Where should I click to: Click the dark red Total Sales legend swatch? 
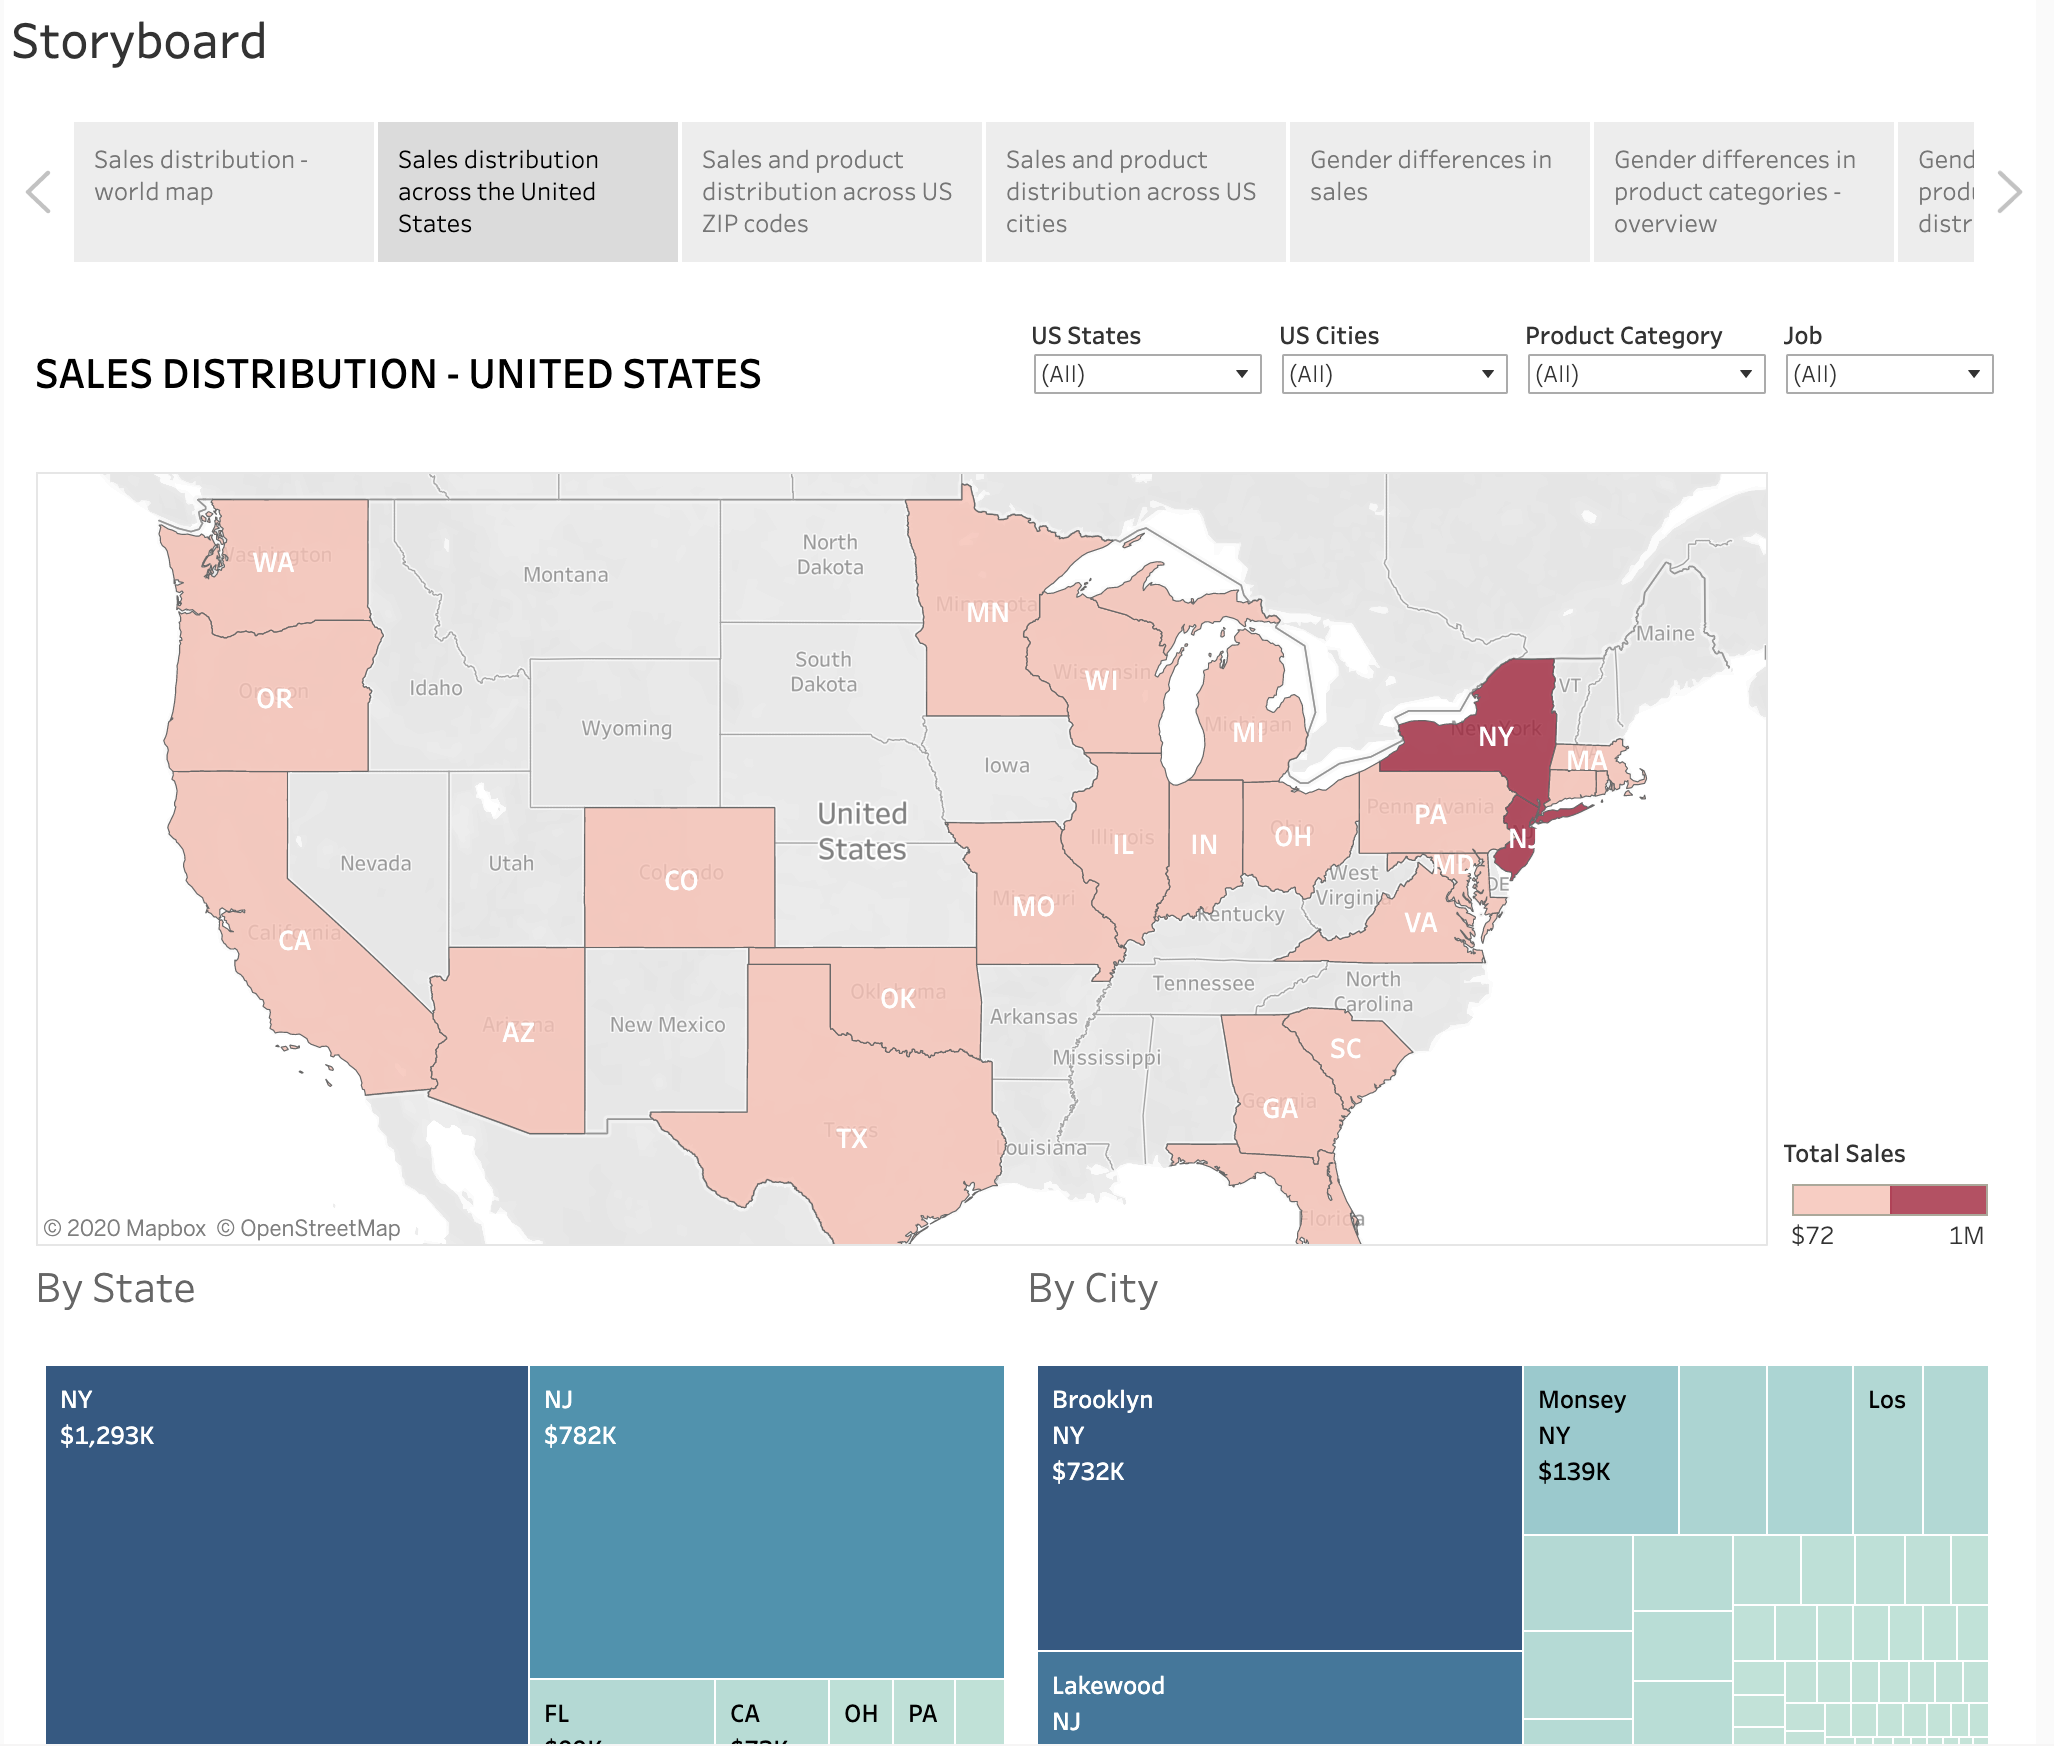1938,1199
